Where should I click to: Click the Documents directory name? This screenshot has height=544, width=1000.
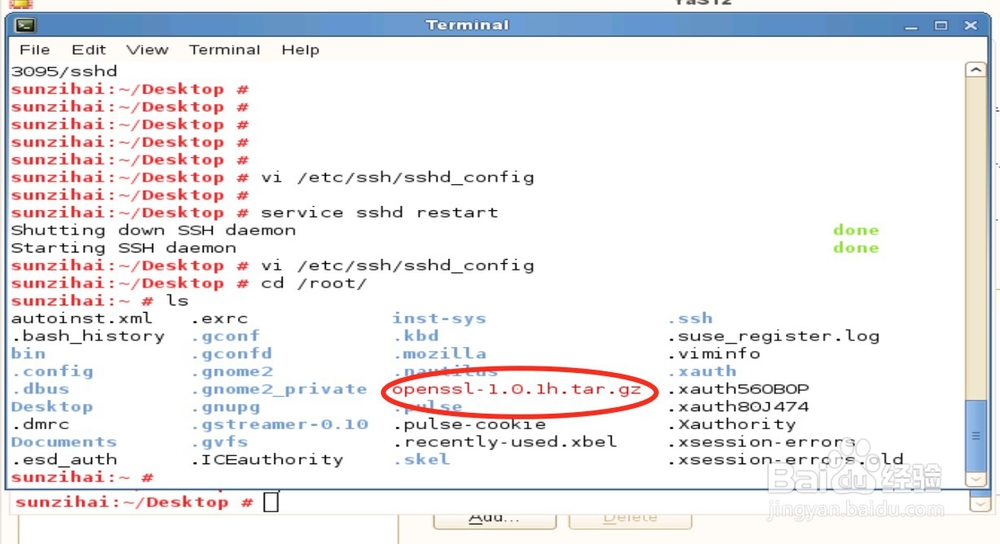pyautogui.click(x=64, y=442)
